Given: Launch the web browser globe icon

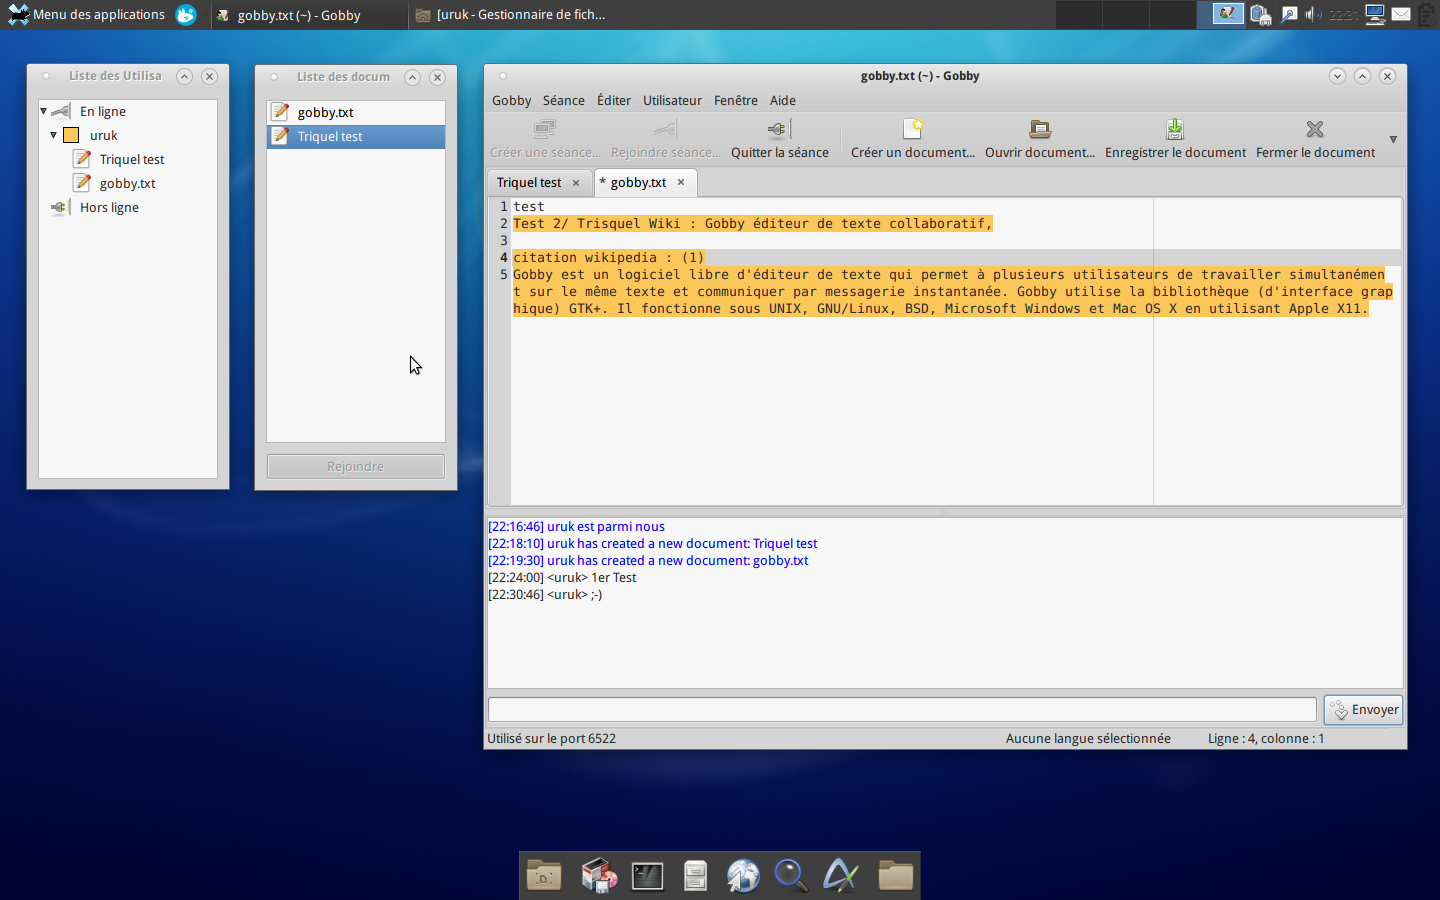Looking at the screenshot, I should [x=743, y=876].
